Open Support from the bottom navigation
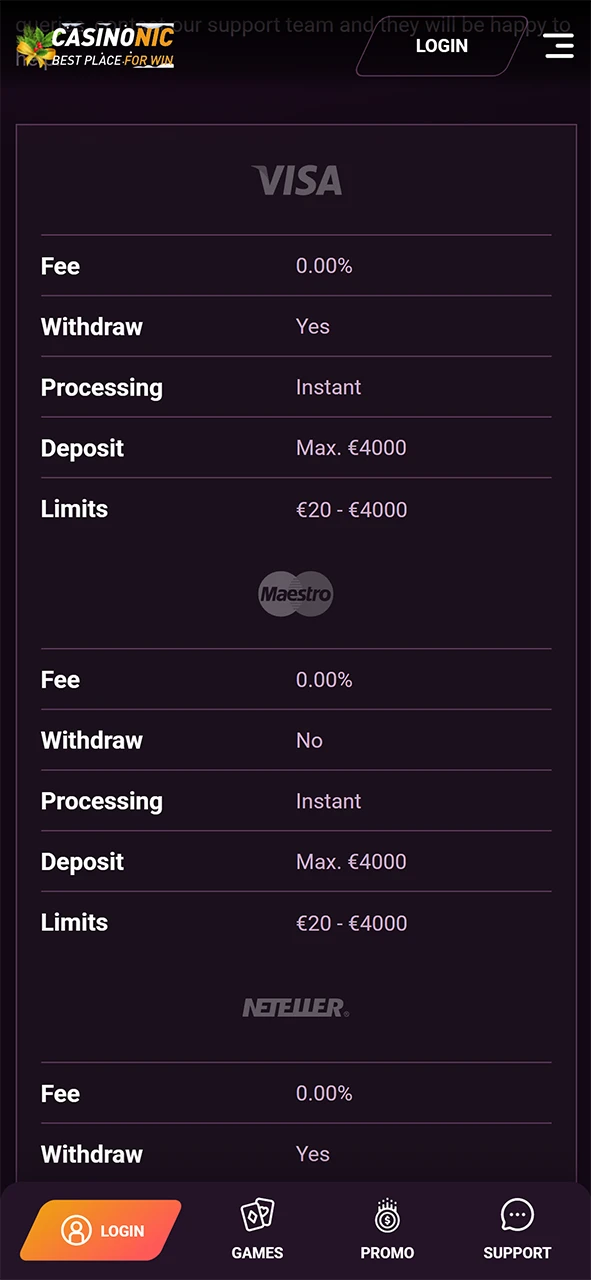Screen dimensions: 591x1280 (517, 1228)
